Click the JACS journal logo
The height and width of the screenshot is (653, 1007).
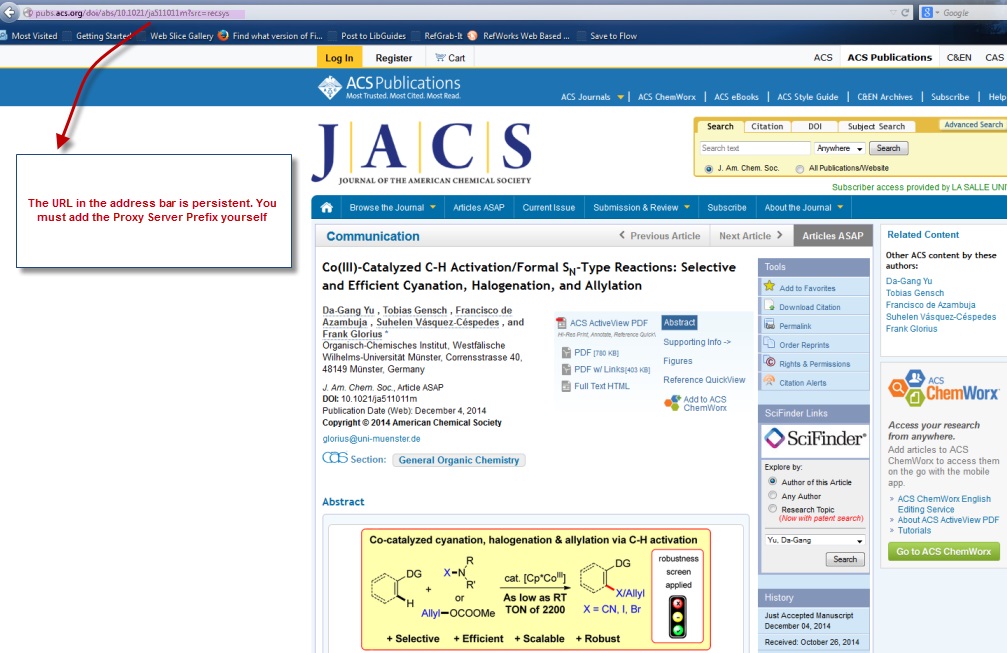coord(422,153)
